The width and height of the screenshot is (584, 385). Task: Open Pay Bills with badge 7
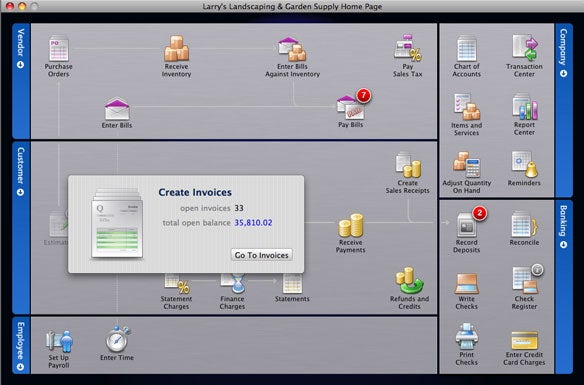point(350,108)
